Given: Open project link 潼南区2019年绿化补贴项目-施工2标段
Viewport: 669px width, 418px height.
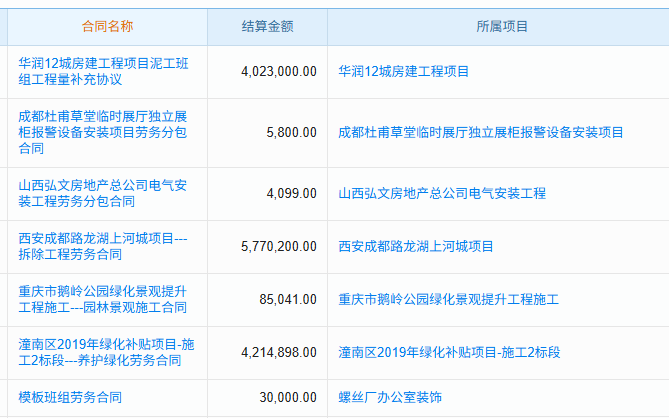Looking at the screenshot, I should coord(449,352).
